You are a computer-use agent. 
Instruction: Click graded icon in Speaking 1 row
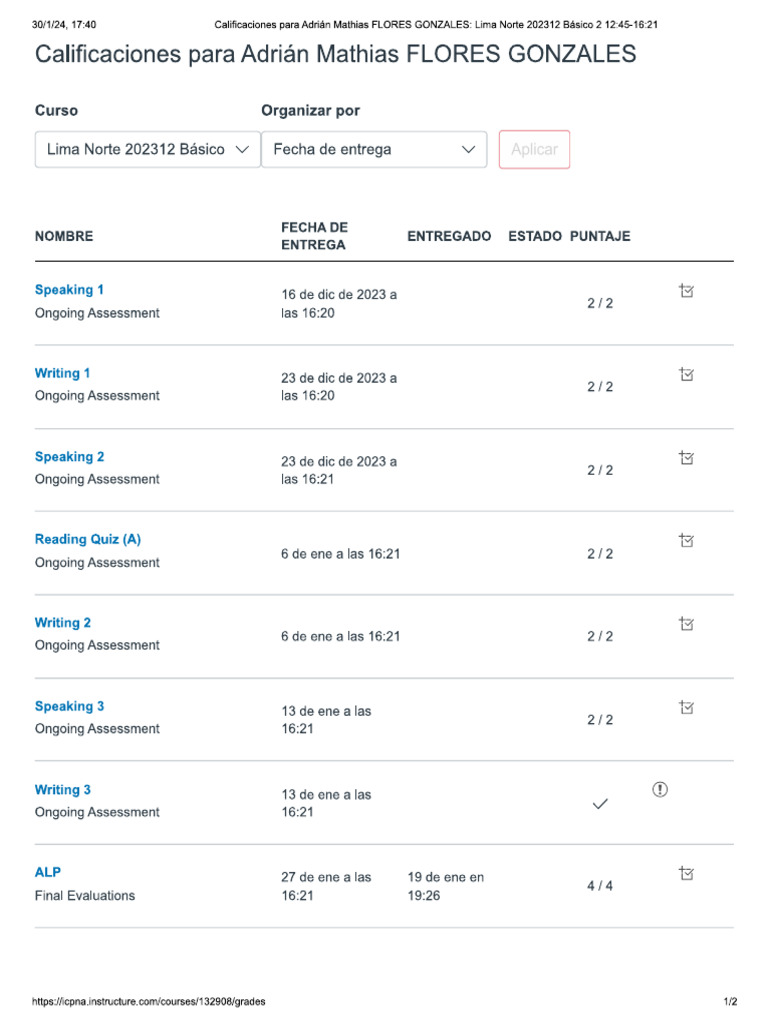click(x=686, y=291)
